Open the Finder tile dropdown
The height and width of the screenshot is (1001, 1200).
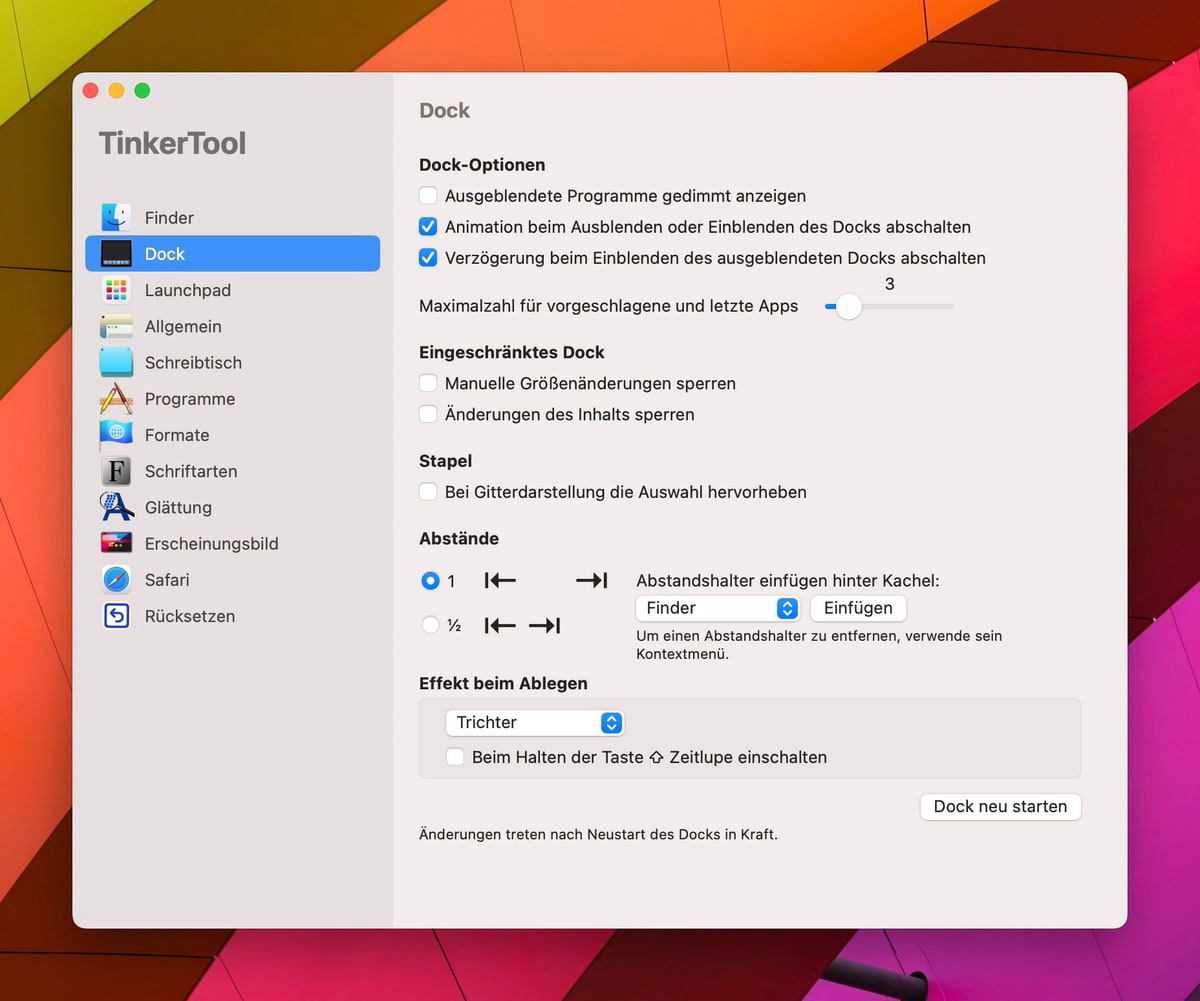717,608
